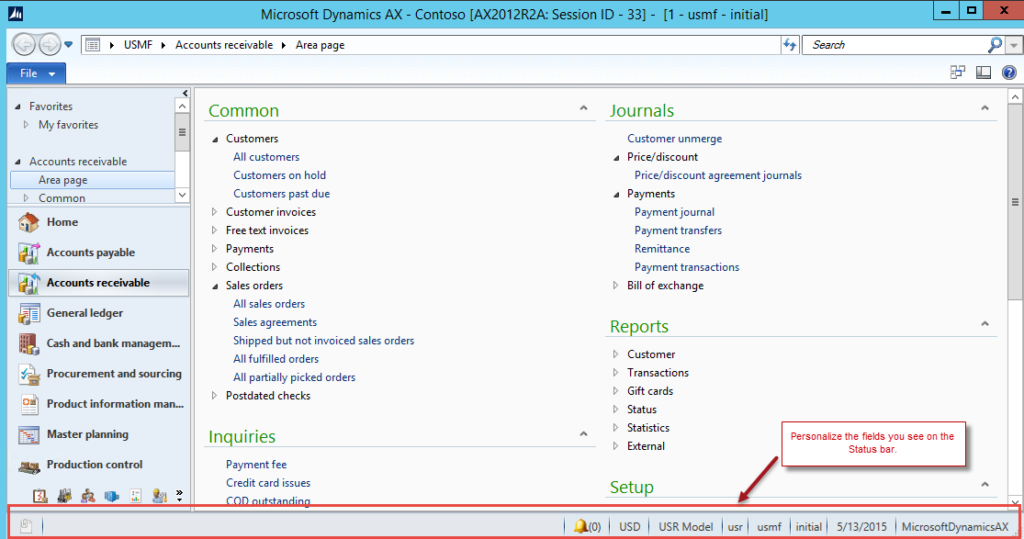Image resolution: width=1024 pixels, height=539 pixels.
Task: Click the address bar module list icon
Action: coord(93,45)
